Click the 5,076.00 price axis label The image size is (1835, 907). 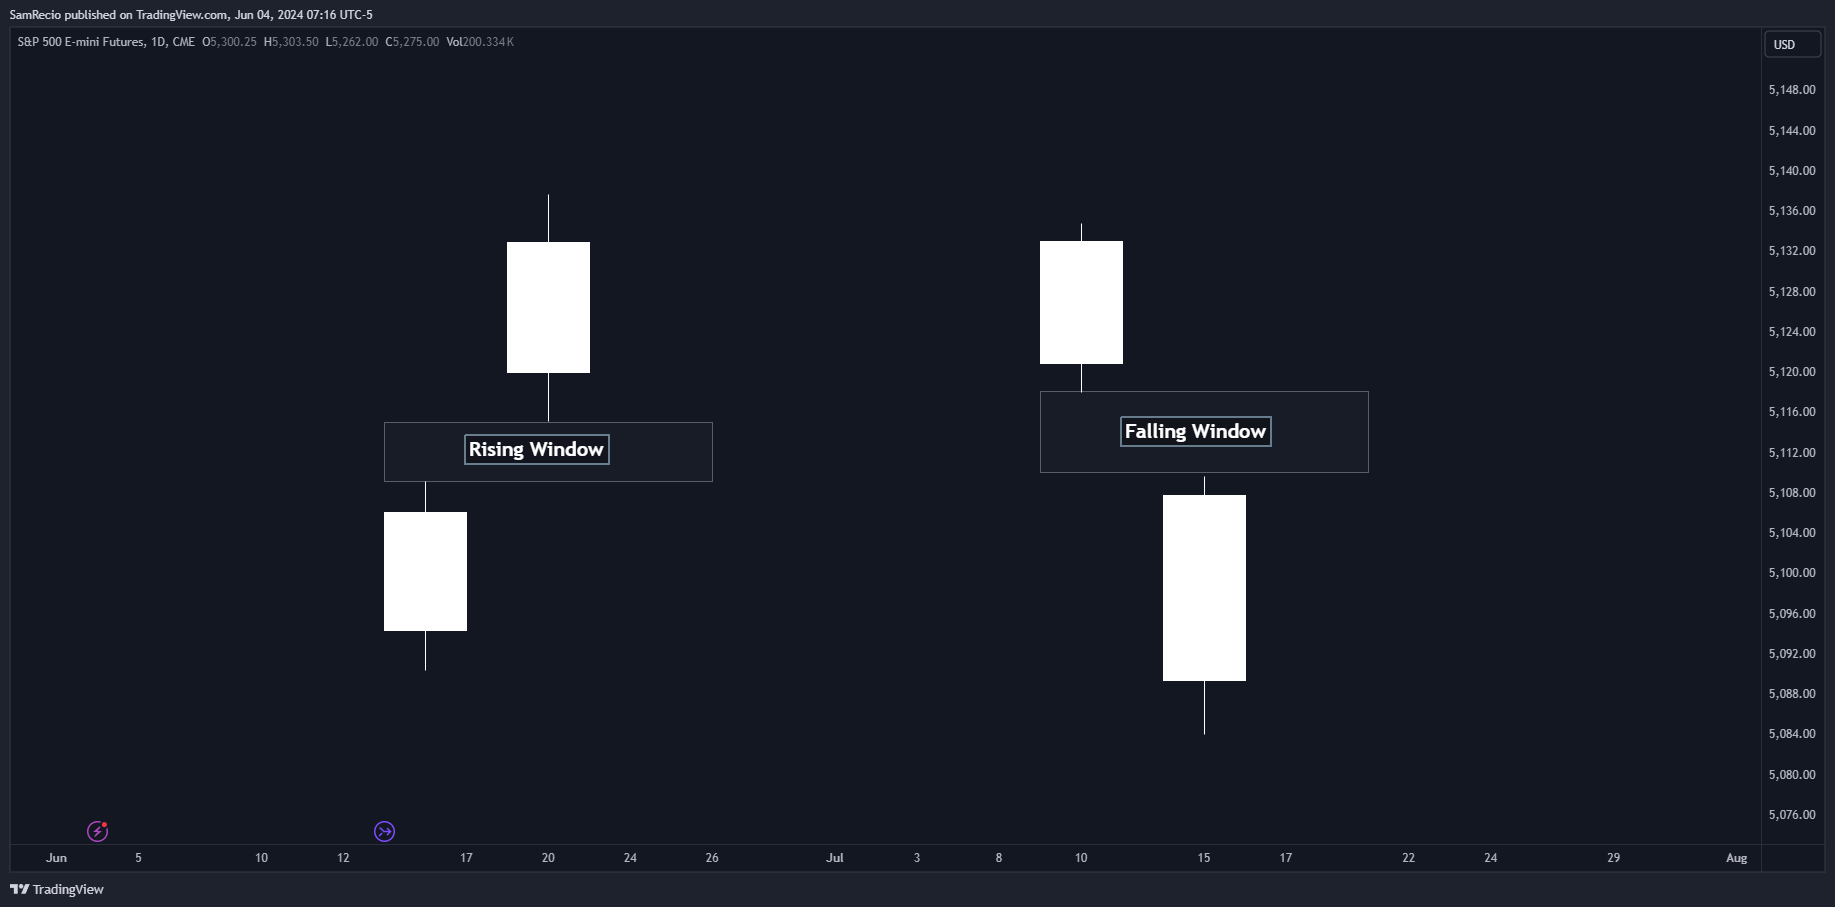point(1791,815)
